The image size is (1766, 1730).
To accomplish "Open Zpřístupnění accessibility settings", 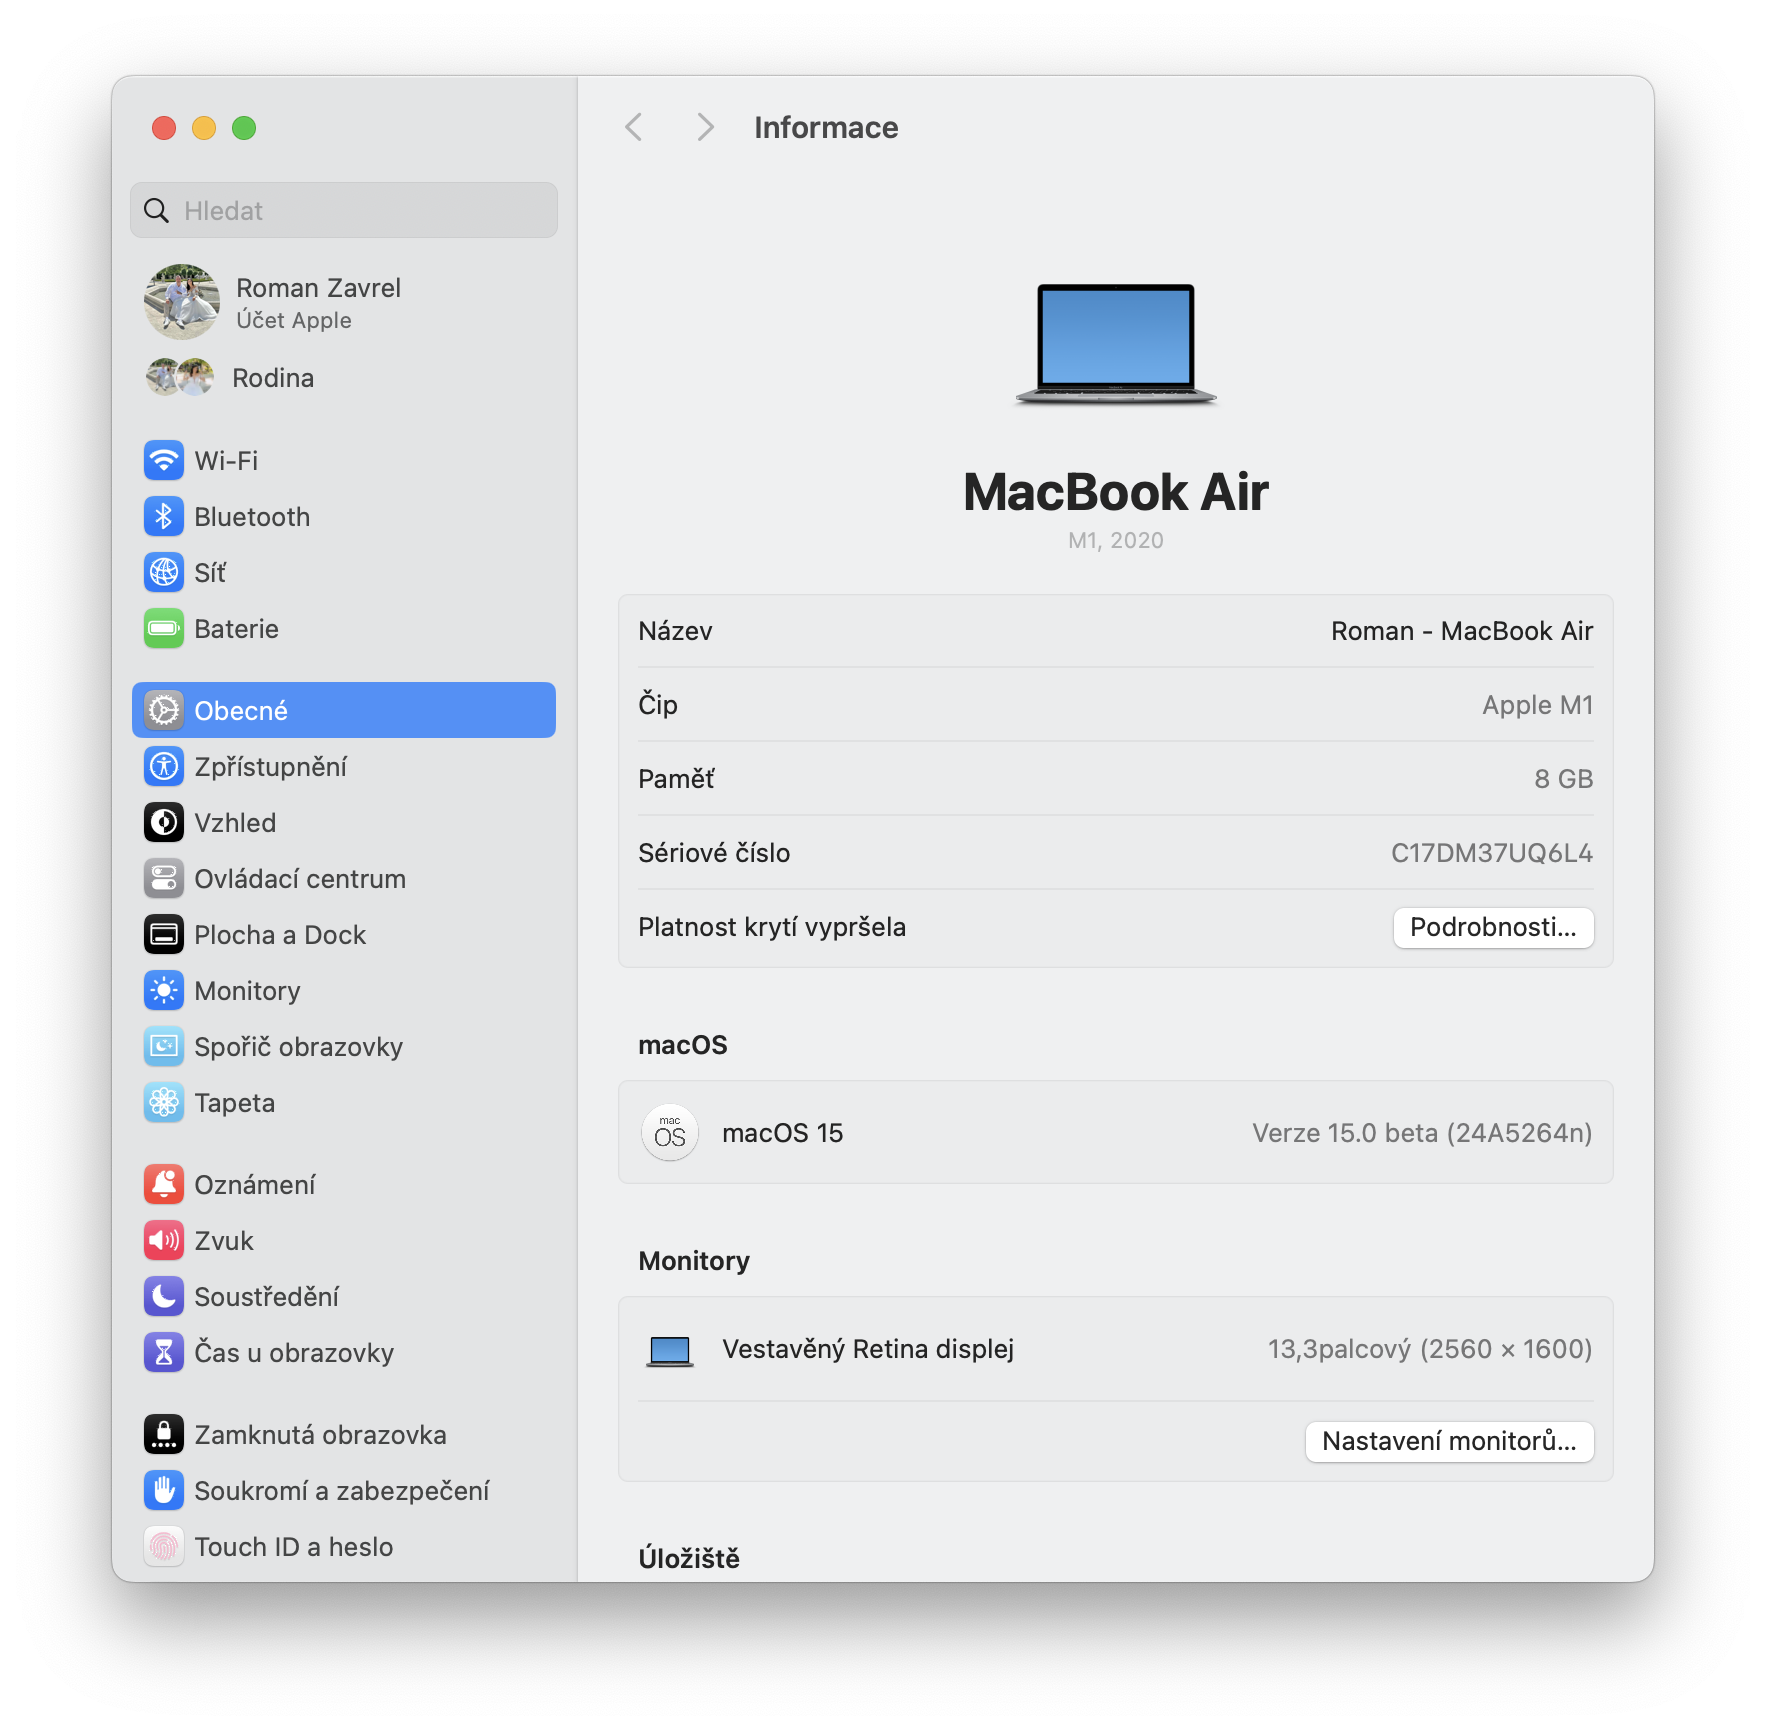I will 271,766.
